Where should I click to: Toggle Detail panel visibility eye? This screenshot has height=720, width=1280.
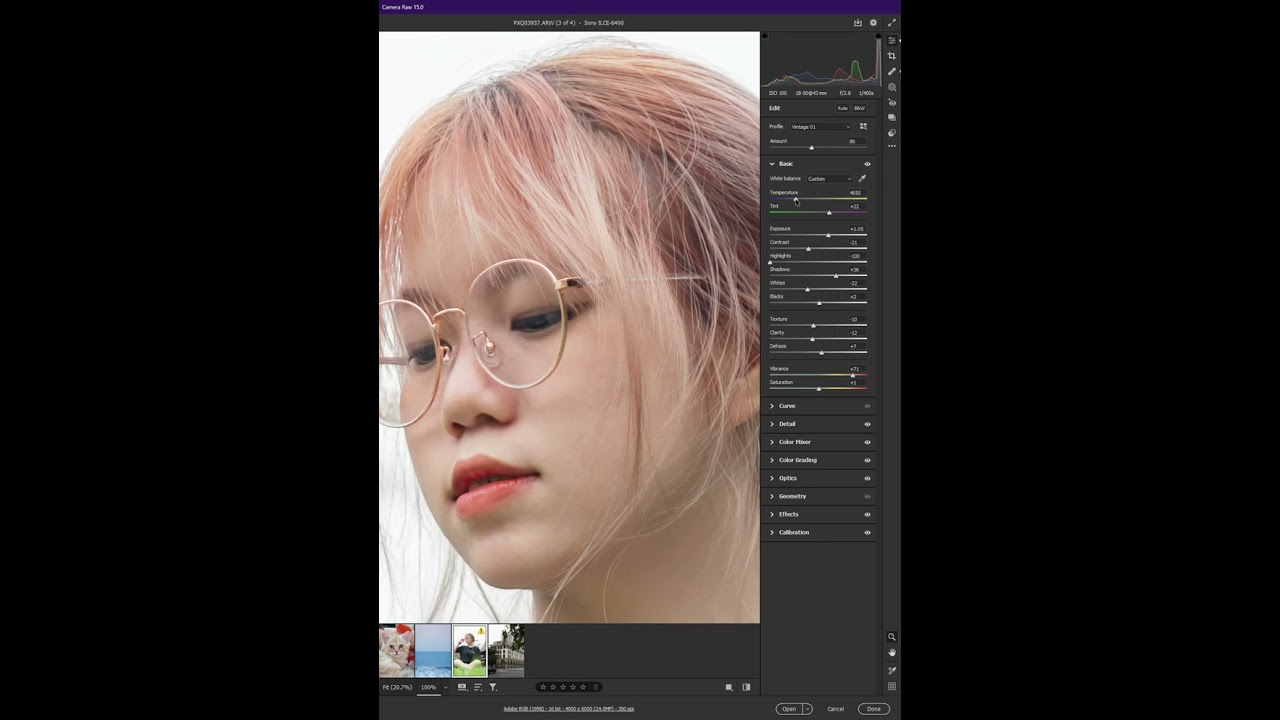point(867,424)
